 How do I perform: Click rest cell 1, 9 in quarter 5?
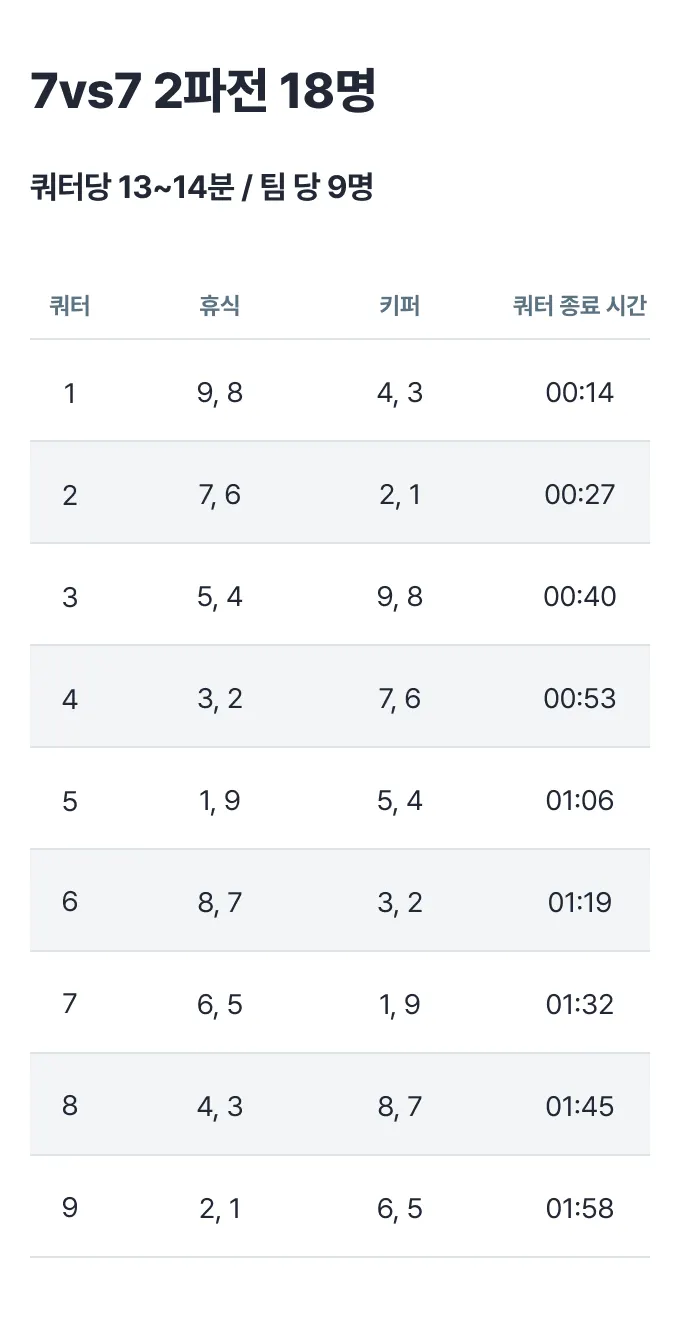coord(220,801)
